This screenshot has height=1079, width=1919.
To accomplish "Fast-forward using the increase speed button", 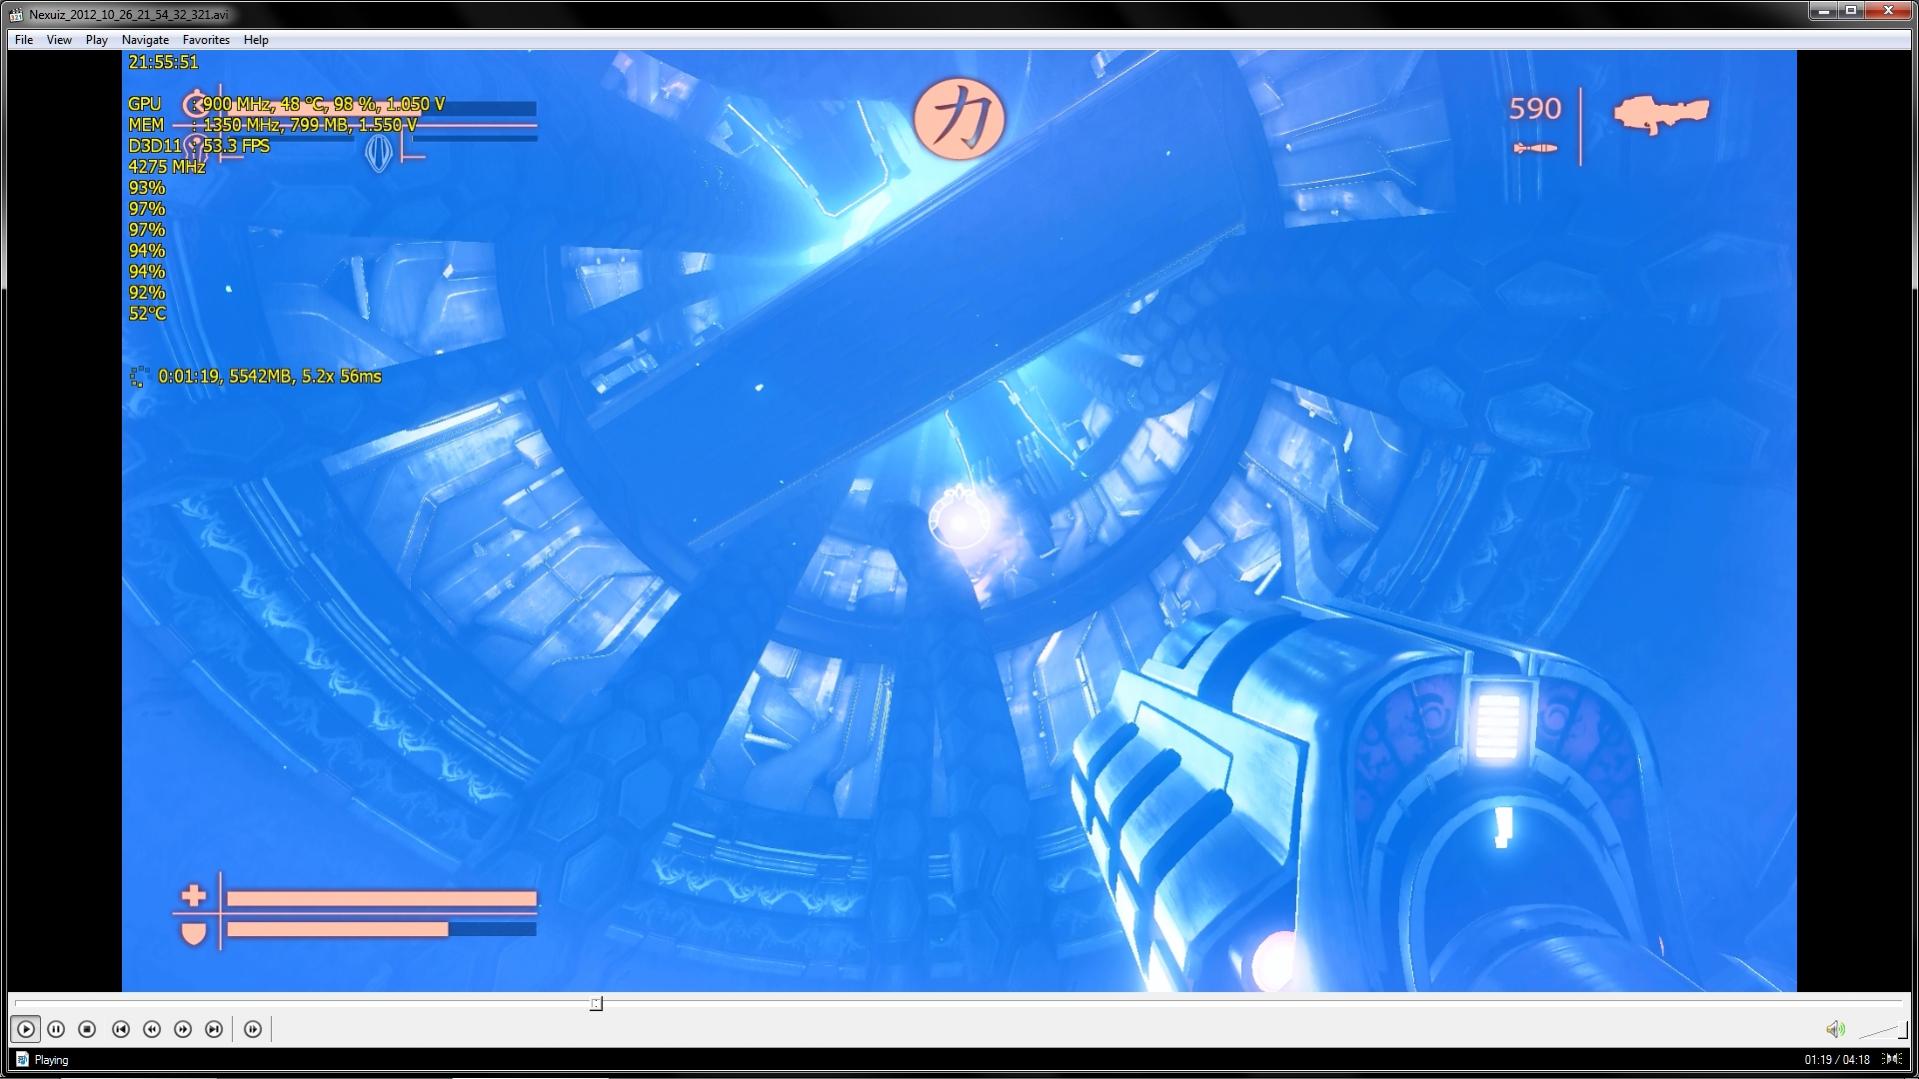I will (x=183, y=1029).
